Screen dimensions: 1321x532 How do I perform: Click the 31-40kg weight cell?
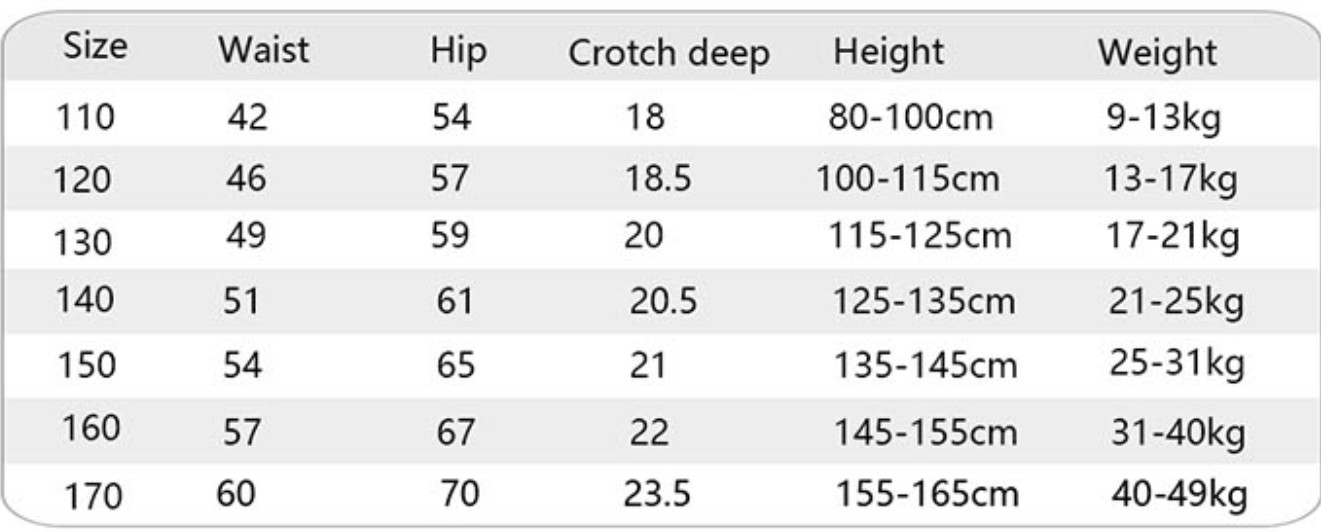1178,432
